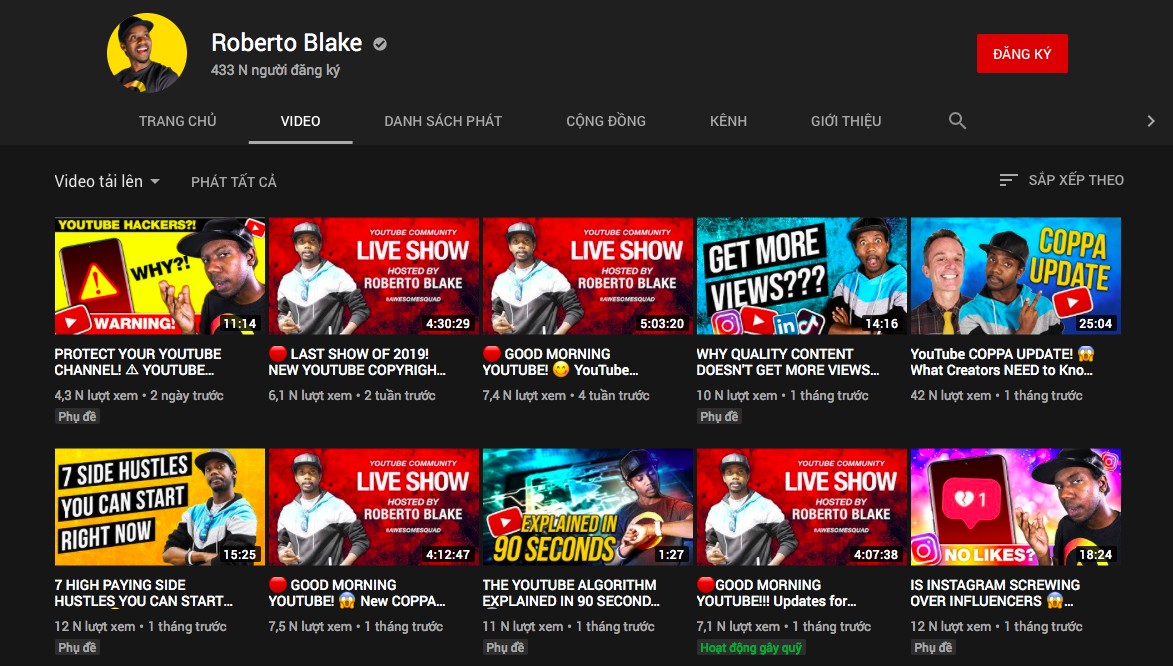
Task: Open the 4:07:38 Live Show thumbnail
Action: pos(802,507)
